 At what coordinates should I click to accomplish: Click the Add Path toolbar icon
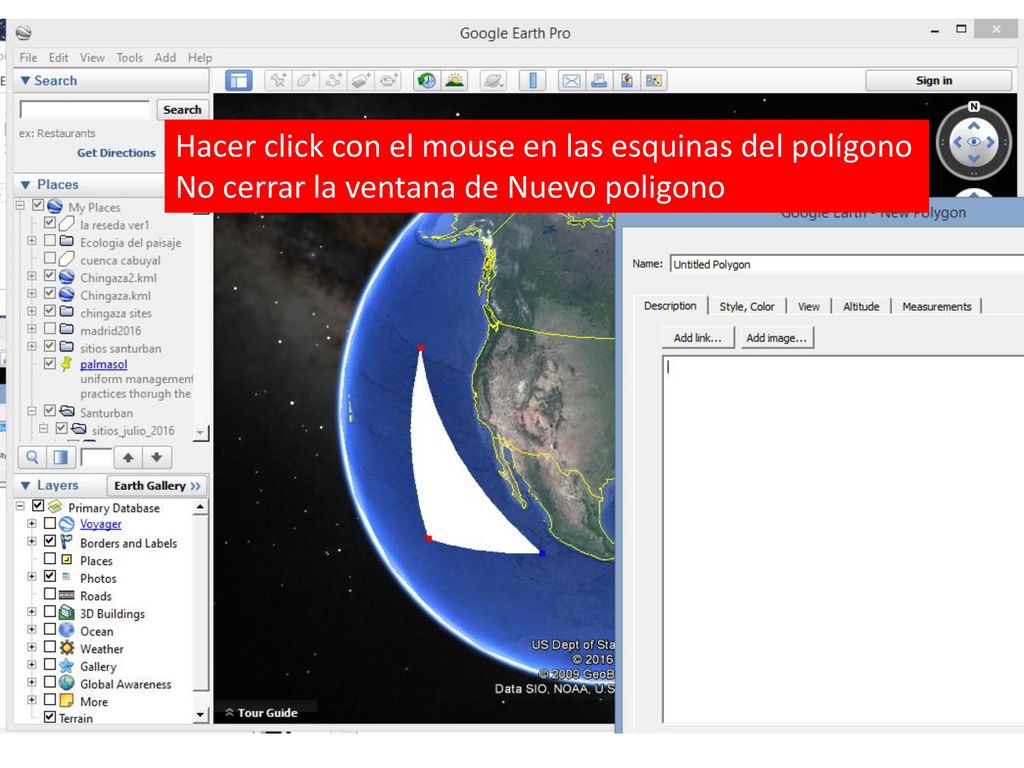[x=334, y=80]
